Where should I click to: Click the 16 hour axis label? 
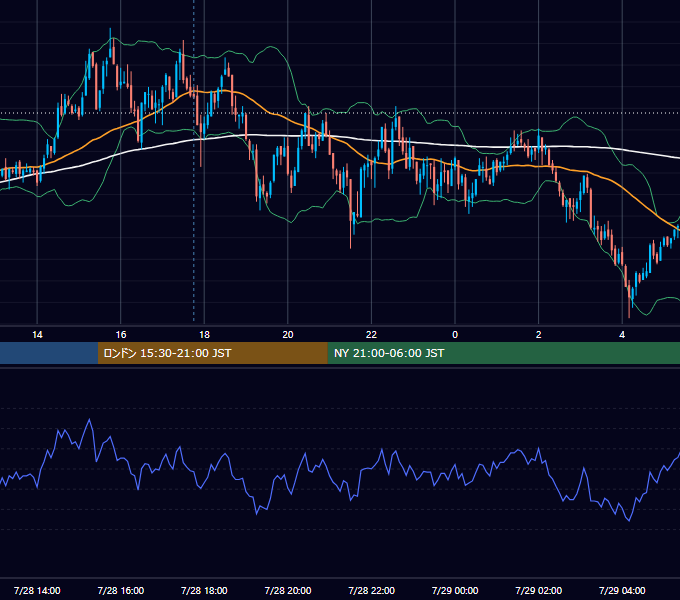point(121,335)
